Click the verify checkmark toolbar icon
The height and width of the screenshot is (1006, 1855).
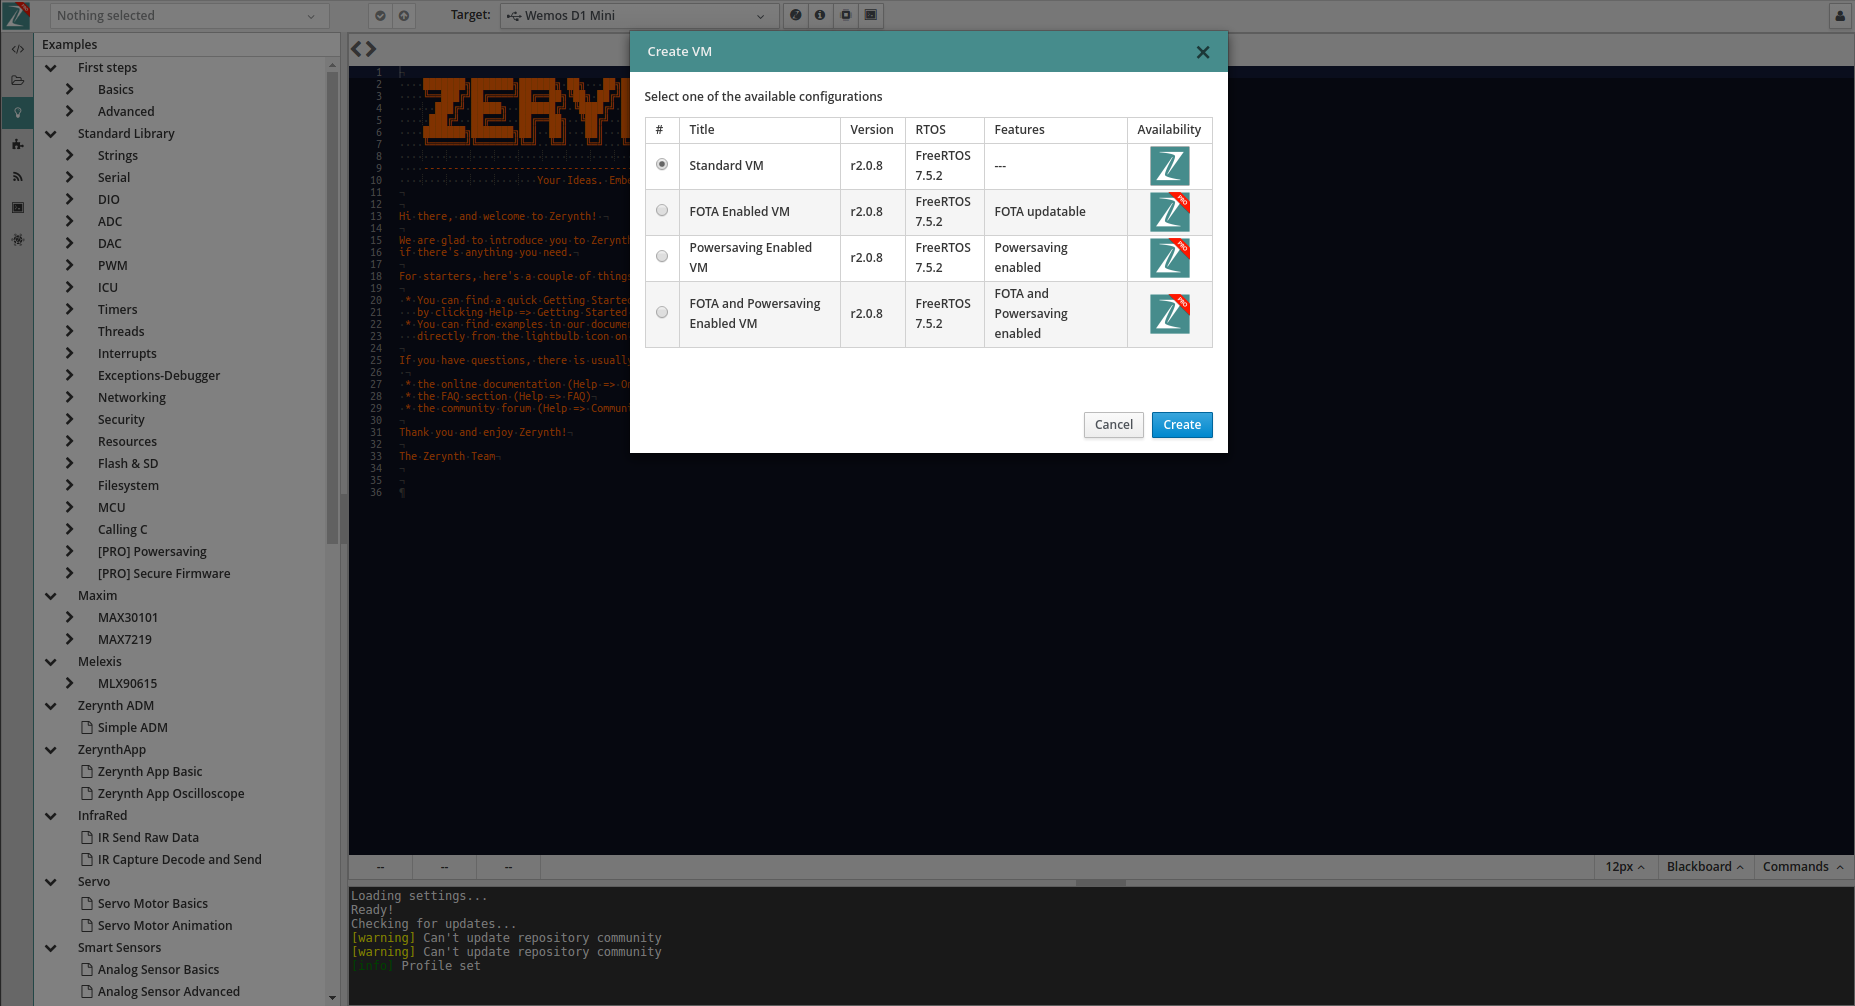click(x=380, y=15)
